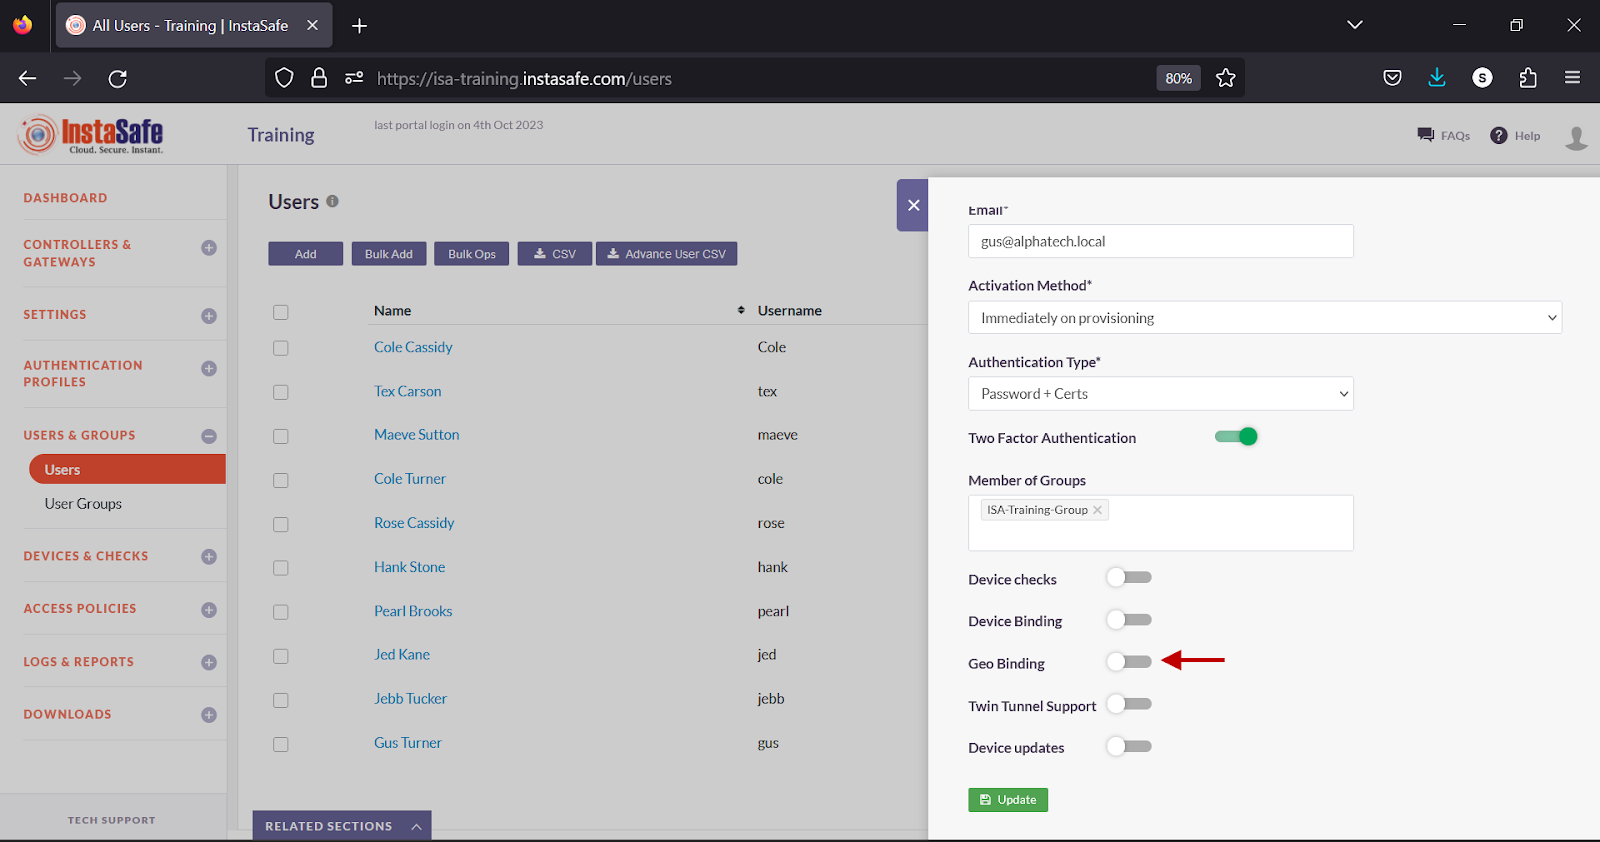Click the Users info icon

tap(332, 201)
